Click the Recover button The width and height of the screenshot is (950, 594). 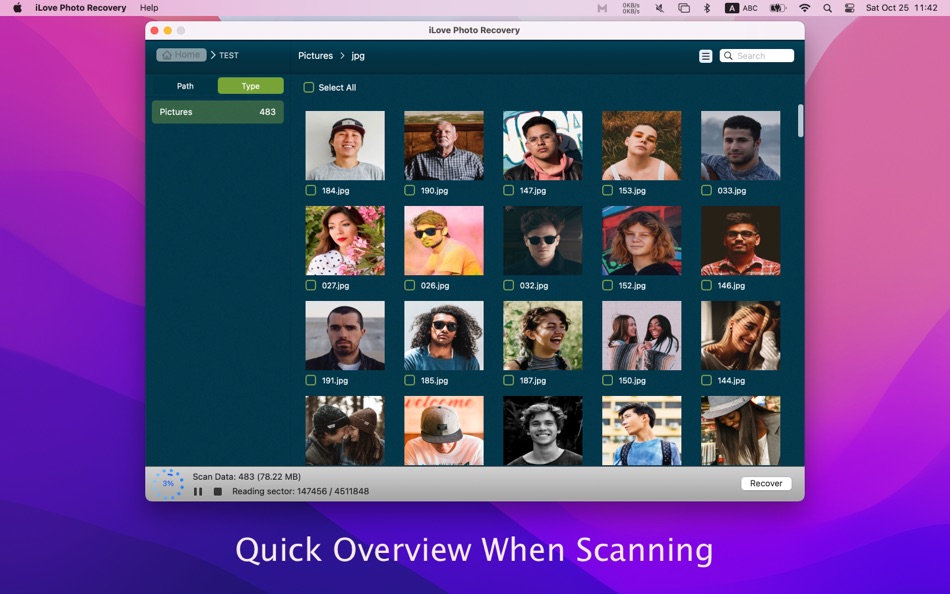[x=765, y=483]
